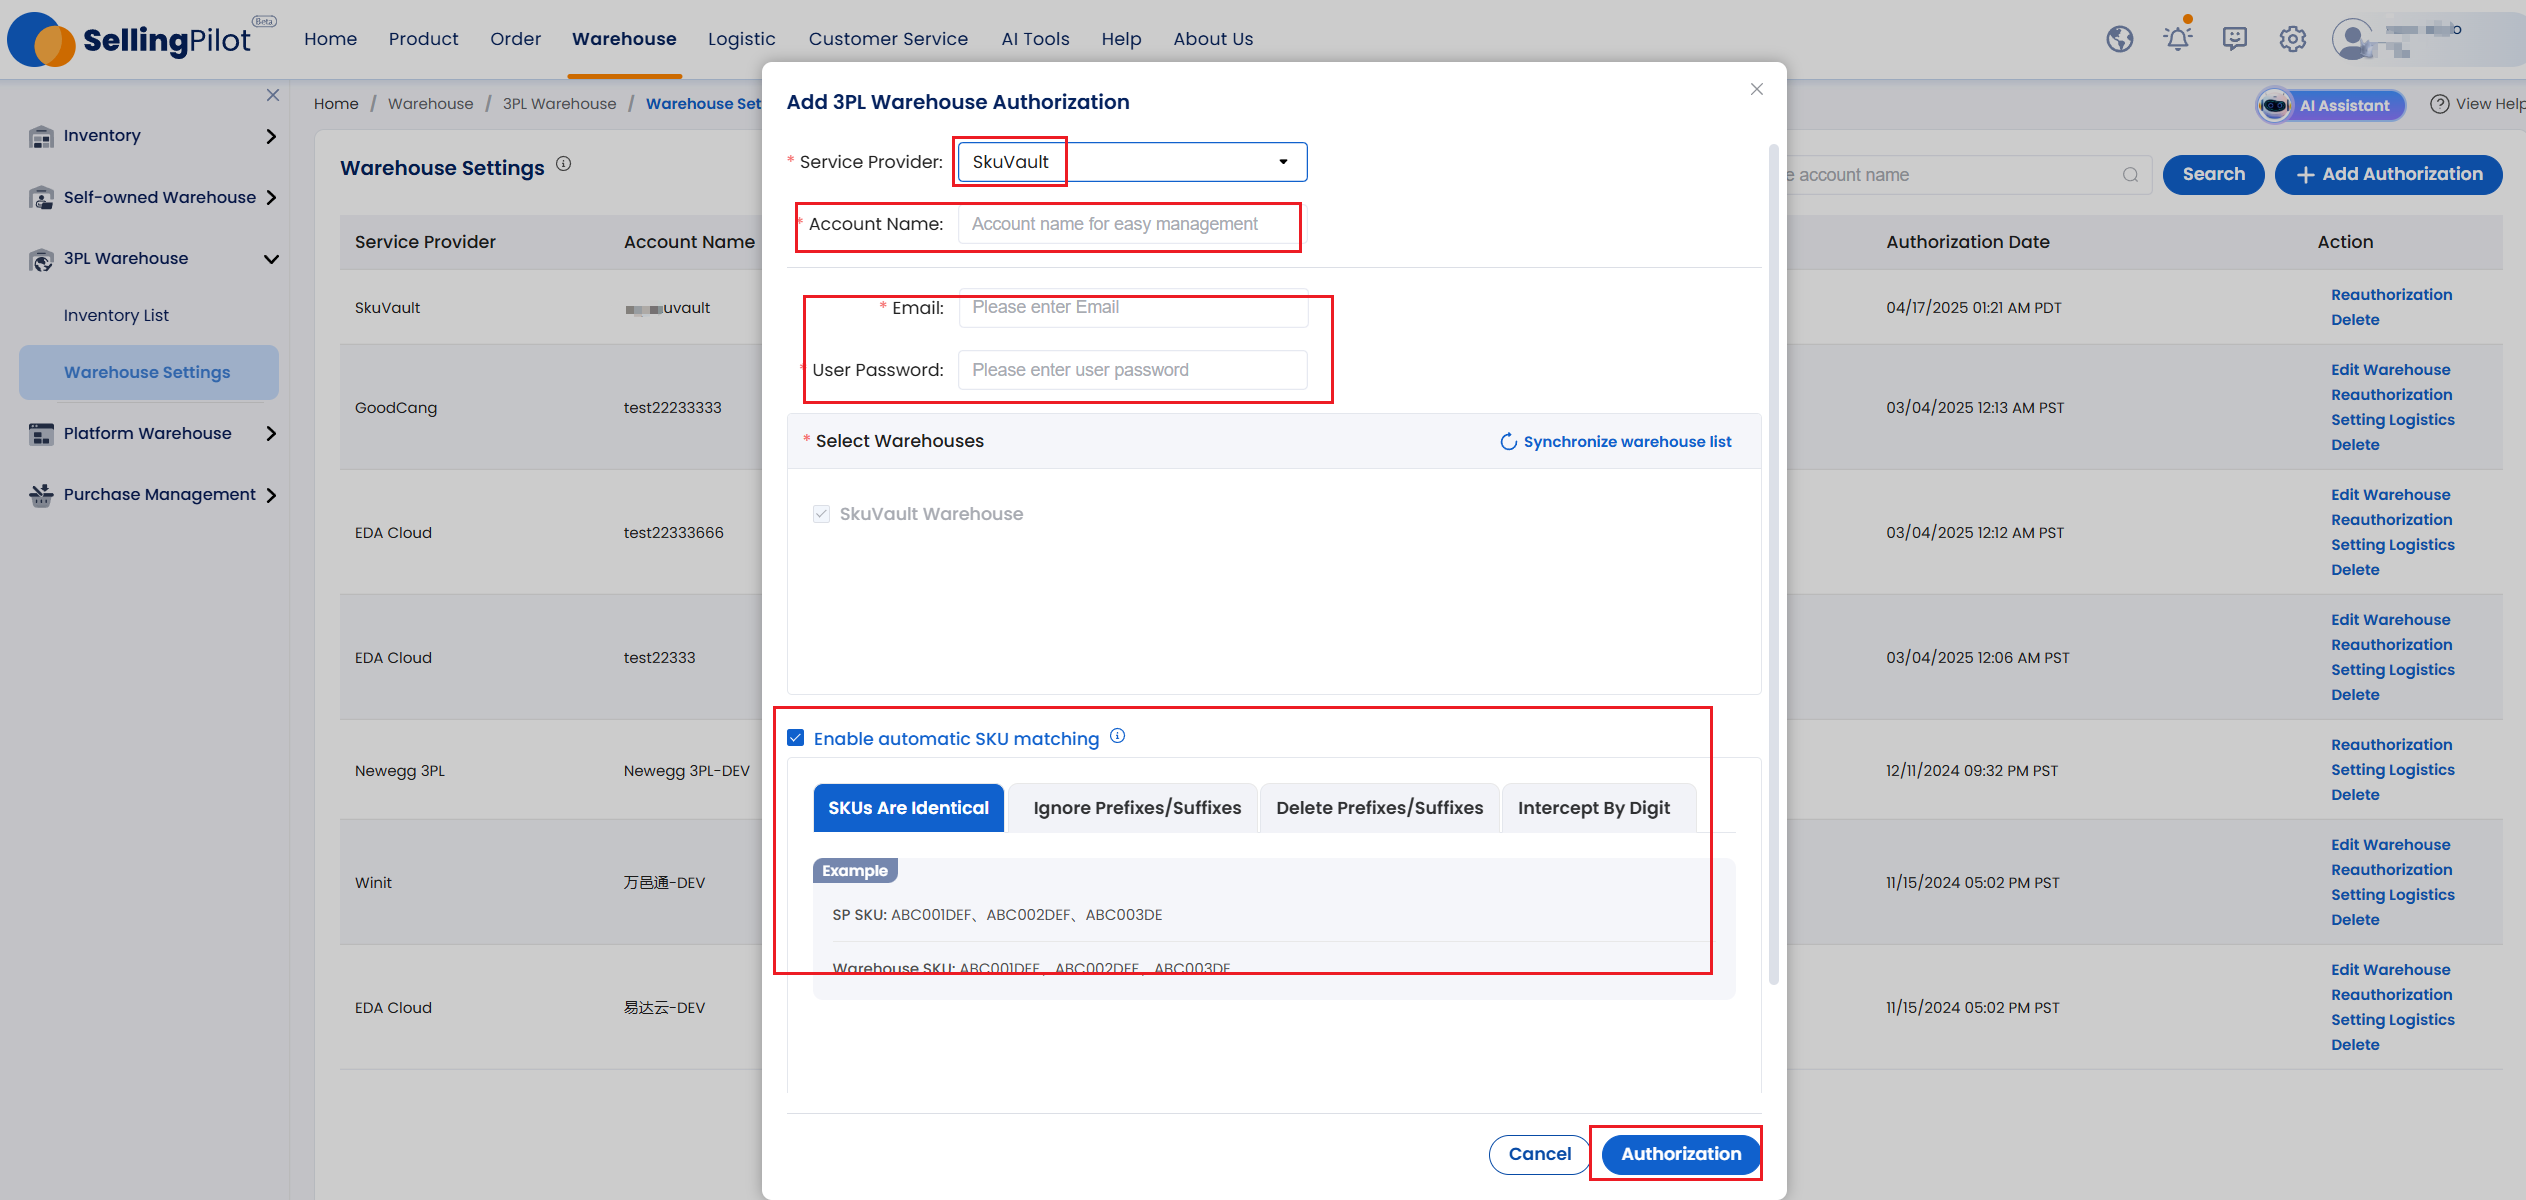Open the AI Tools top menu
This screenshot has height=1200, width=2526.
(1035, 39)
